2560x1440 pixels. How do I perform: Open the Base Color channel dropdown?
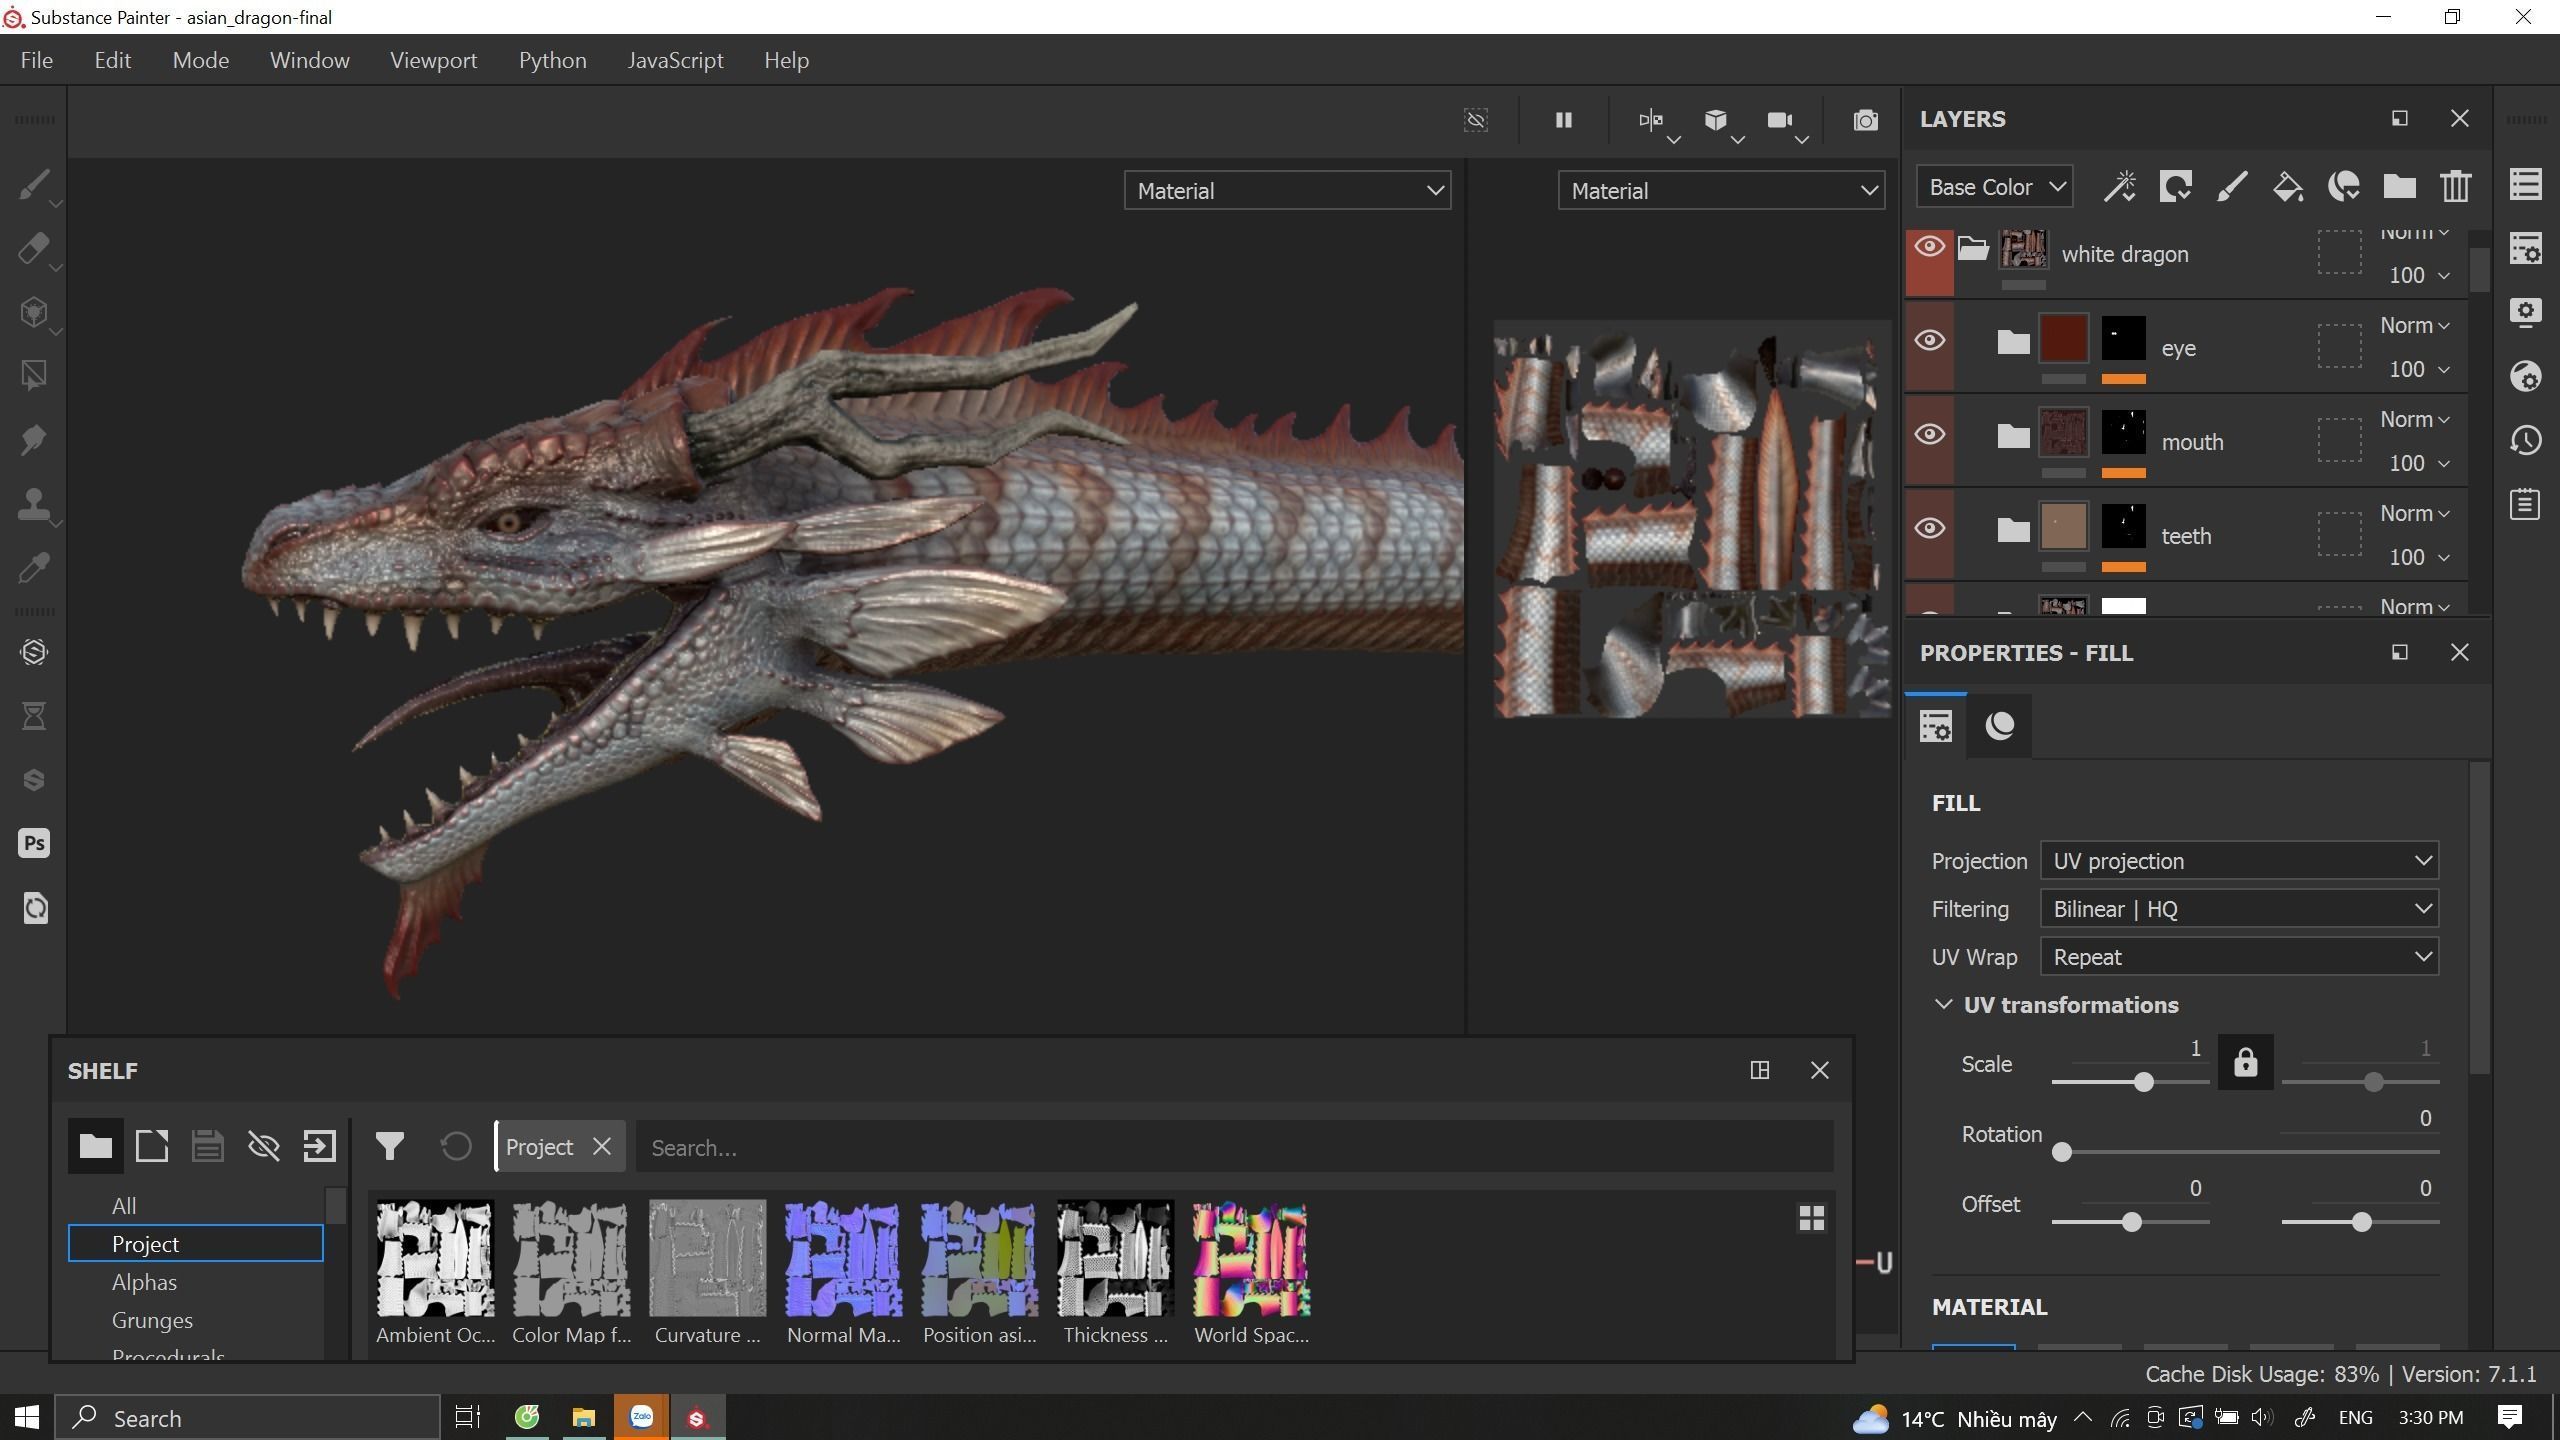(x=1995, y=187)
